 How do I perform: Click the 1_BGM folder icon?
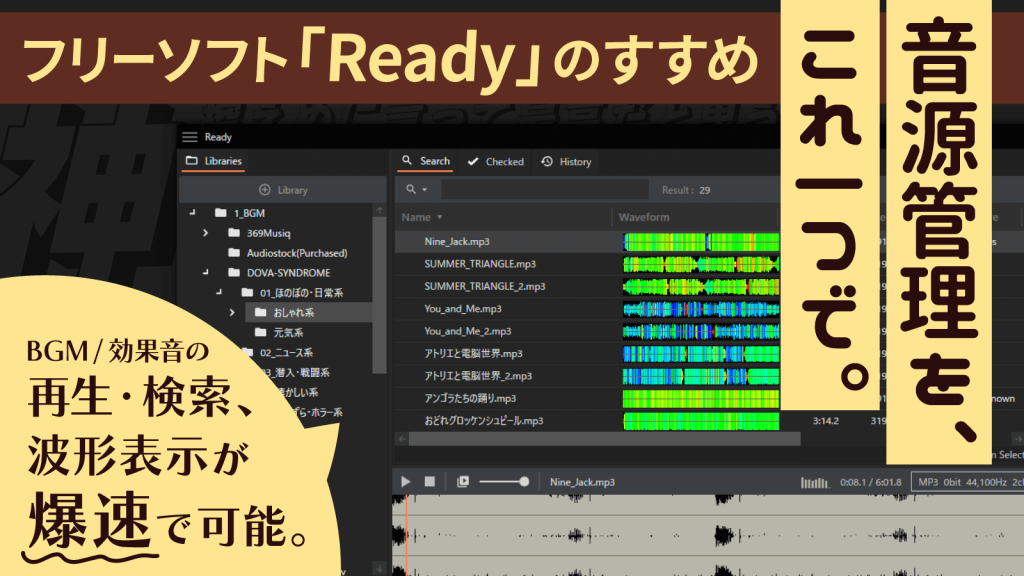coord(221,213)
